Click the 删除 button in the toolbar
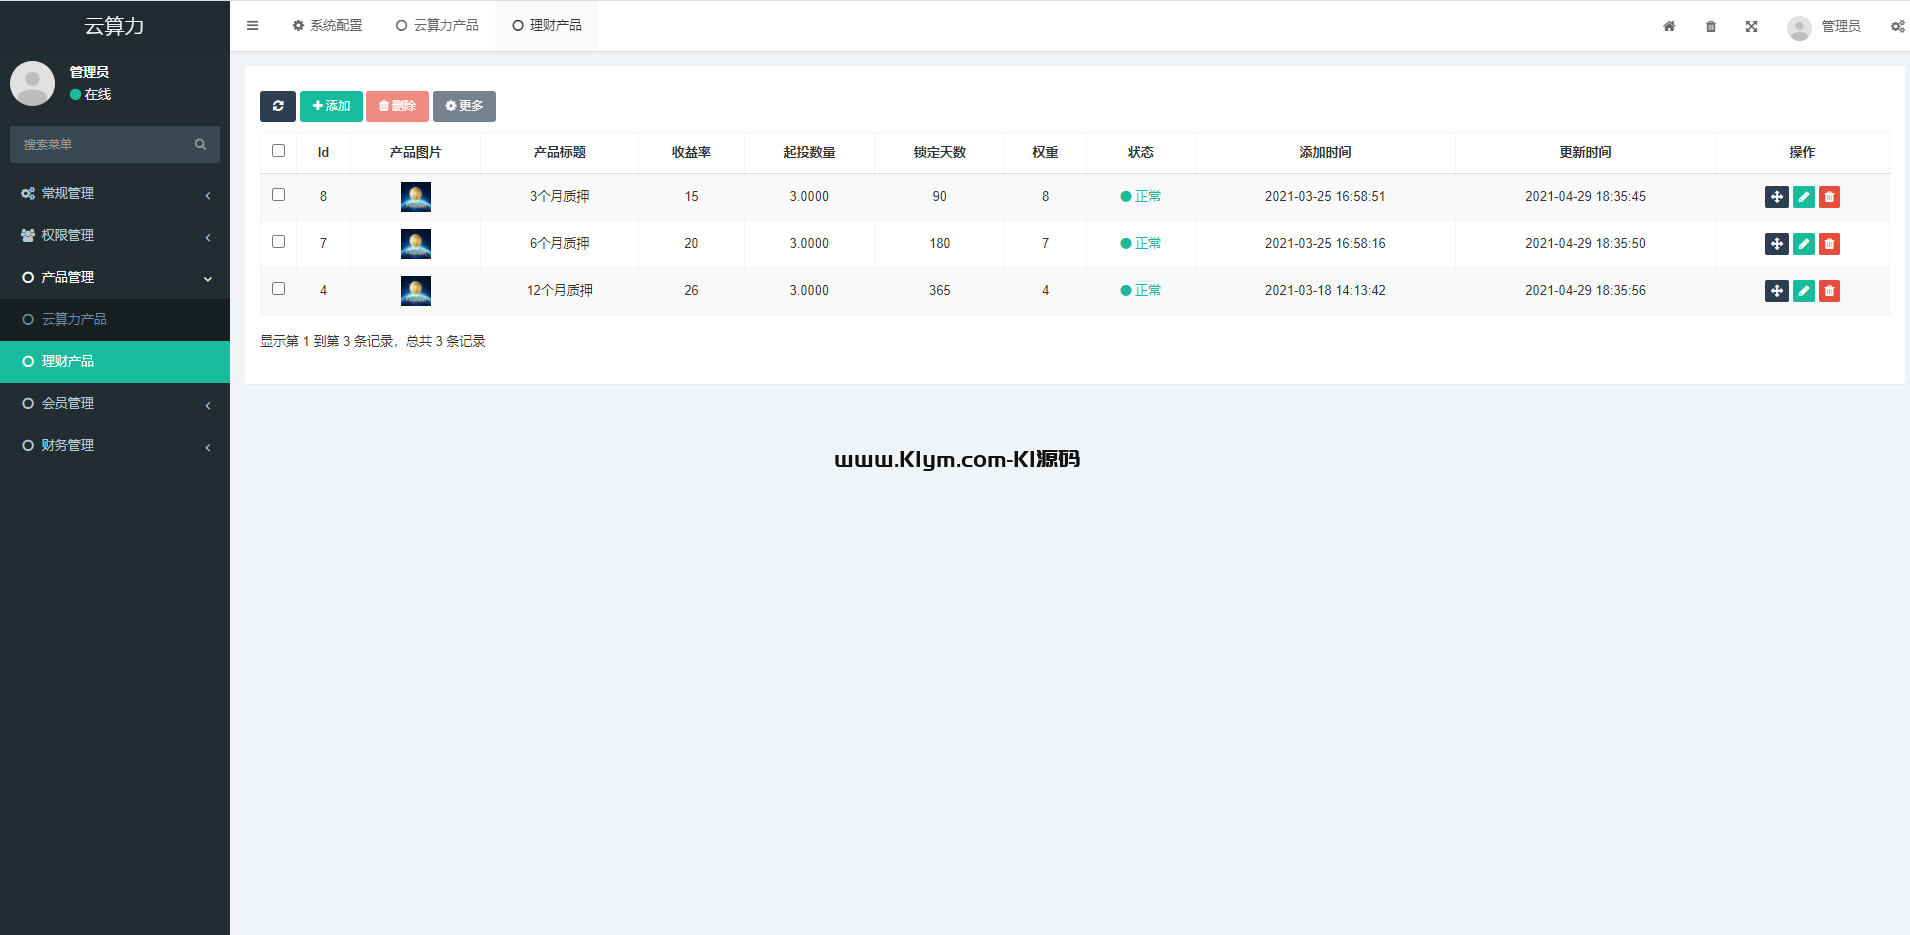The width and height of the screenshot is (1910, 935). pyautogui.click(x=397, y=106)
